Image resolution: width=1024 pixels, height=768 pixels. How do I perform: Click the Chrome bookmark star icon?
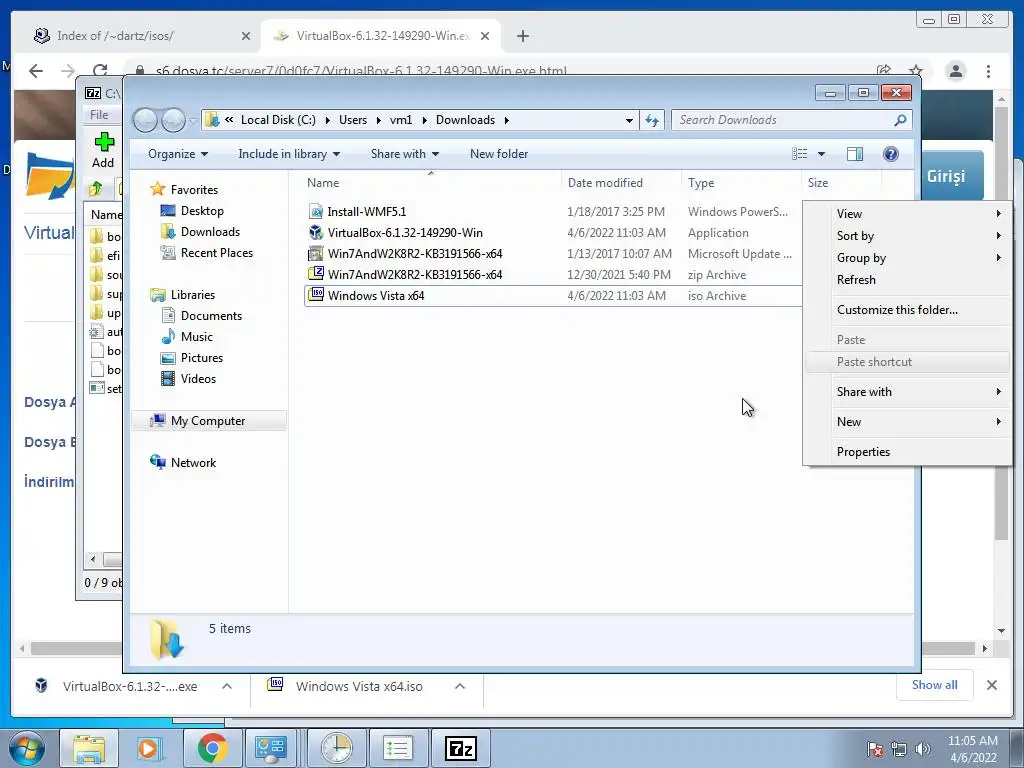916,71
